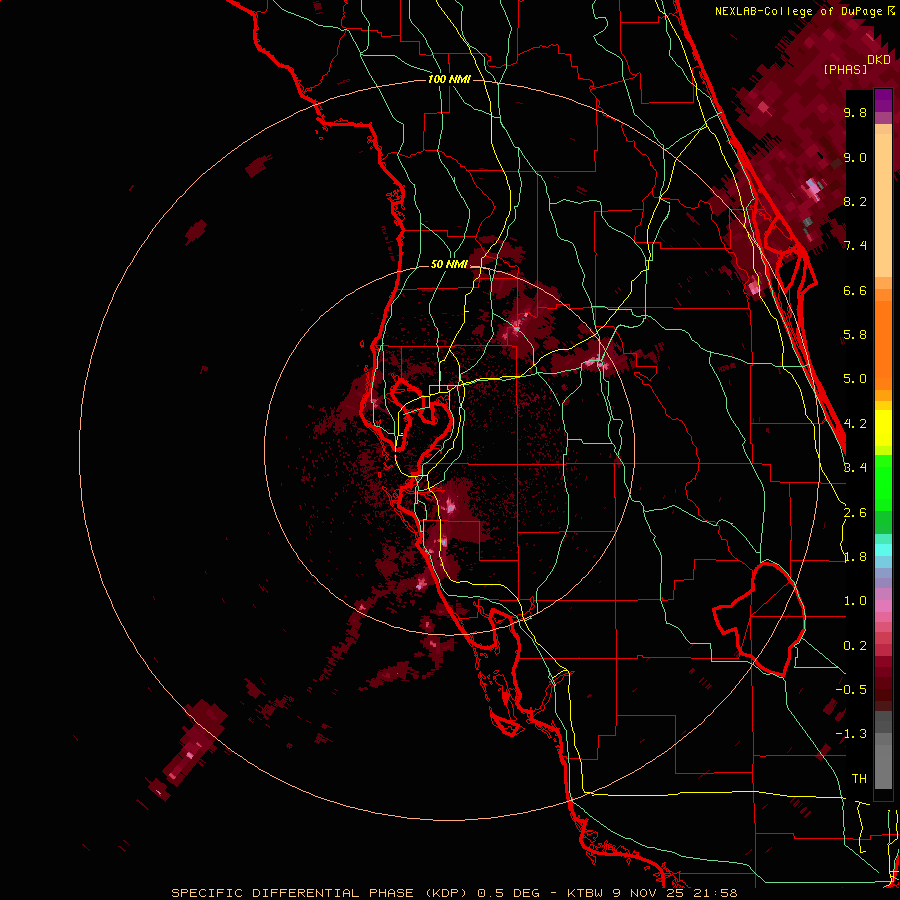Pick the 4.2 legend value
Image resolution: width=900 pixels, height=900 pixels.
[x=855, y=424]
